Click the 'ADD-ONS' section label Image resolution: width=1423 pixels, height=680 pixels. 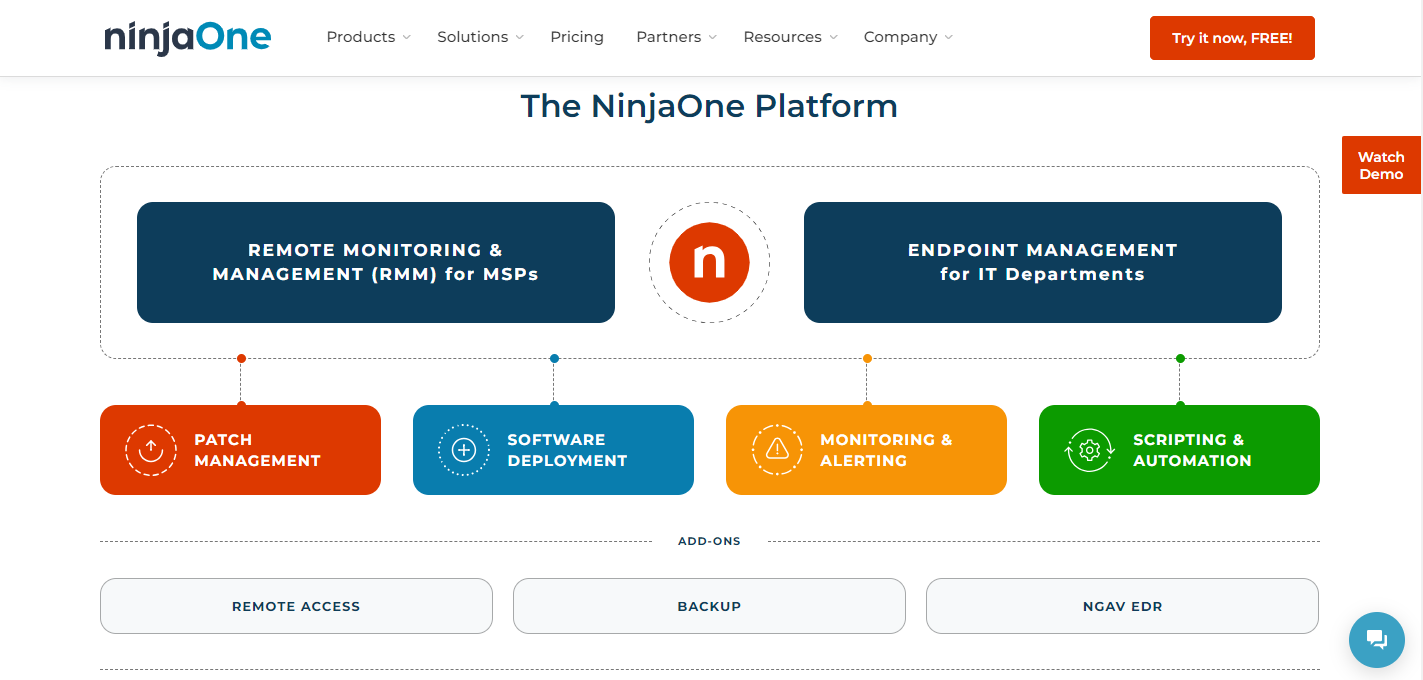click(709, 541)
